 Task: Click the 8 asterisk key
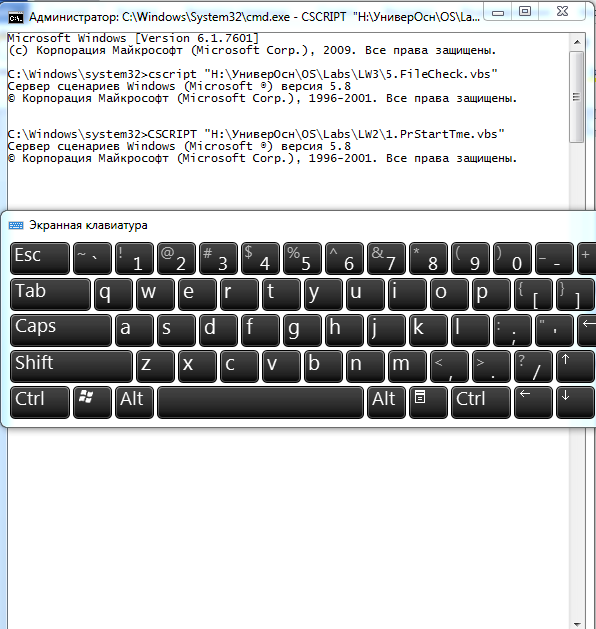pos(428,258)
